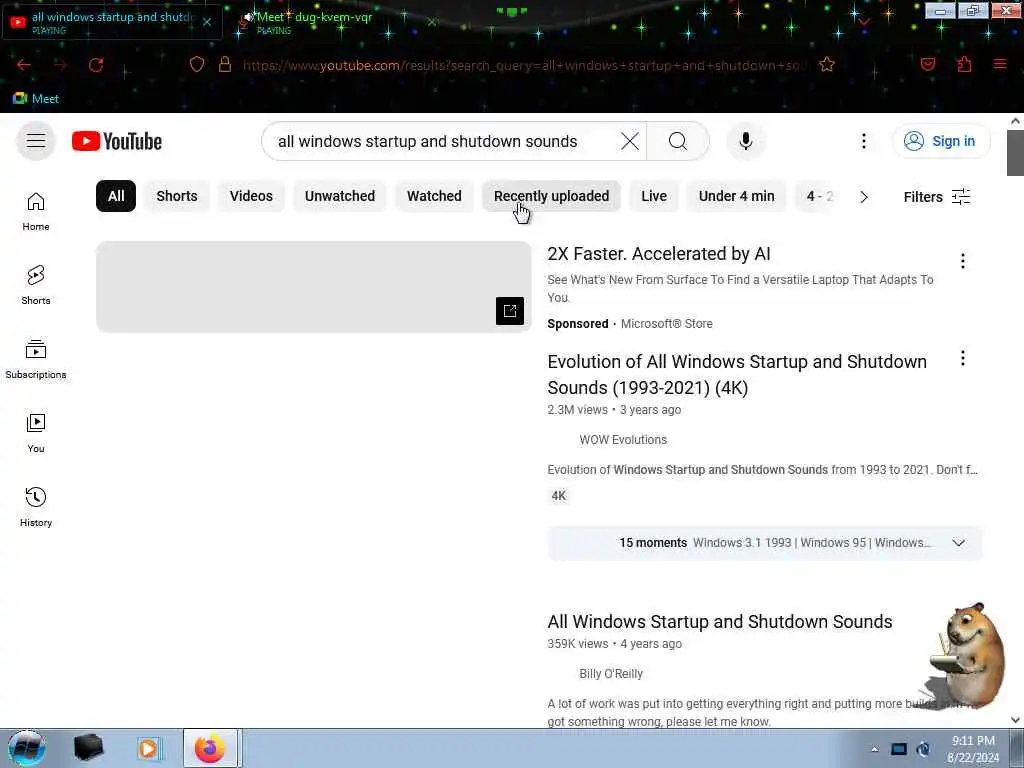Open the Filters panel
This screenshot has width=1024, height=768.
tap(936, 197)
